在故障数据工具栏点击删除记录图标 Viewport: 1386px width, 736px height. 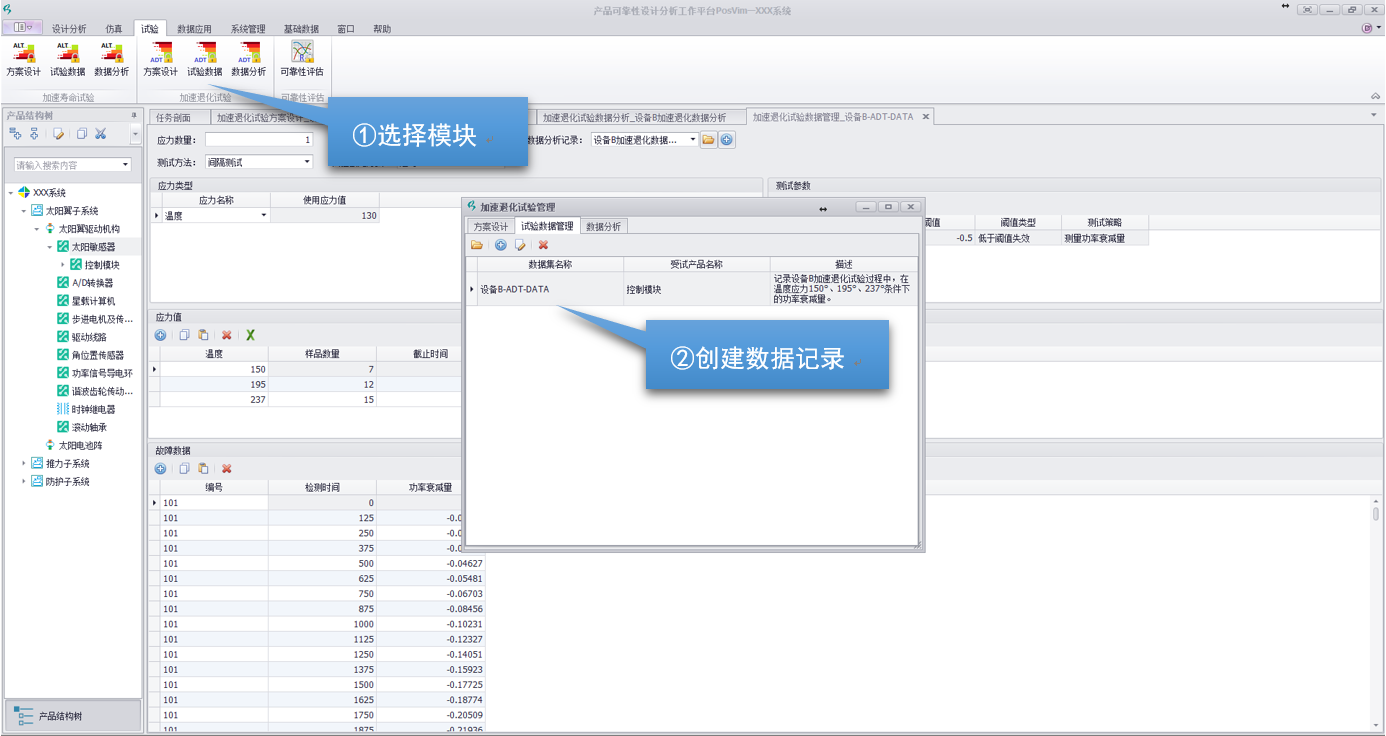[x=226, y=469]
